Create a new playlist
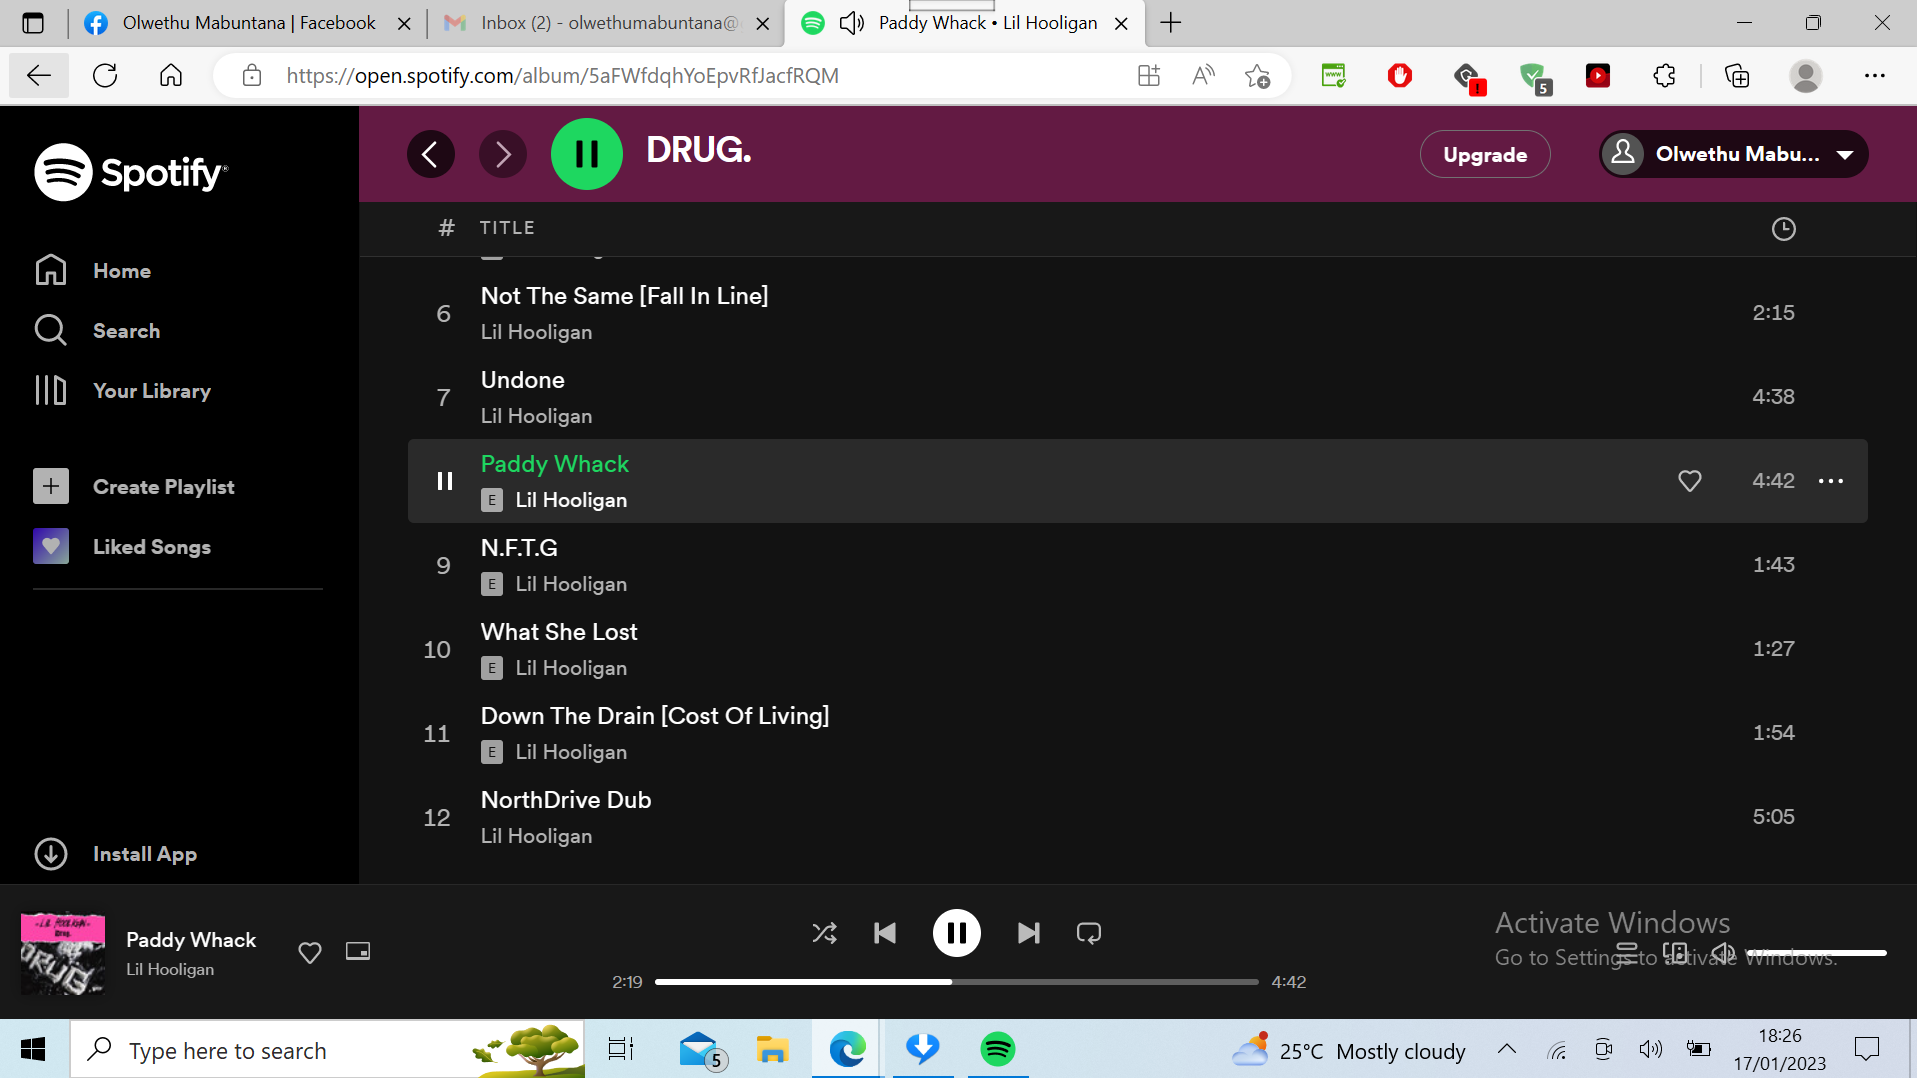Image resolution: width=1917 pixels, height=1078 pixels. 134,487
